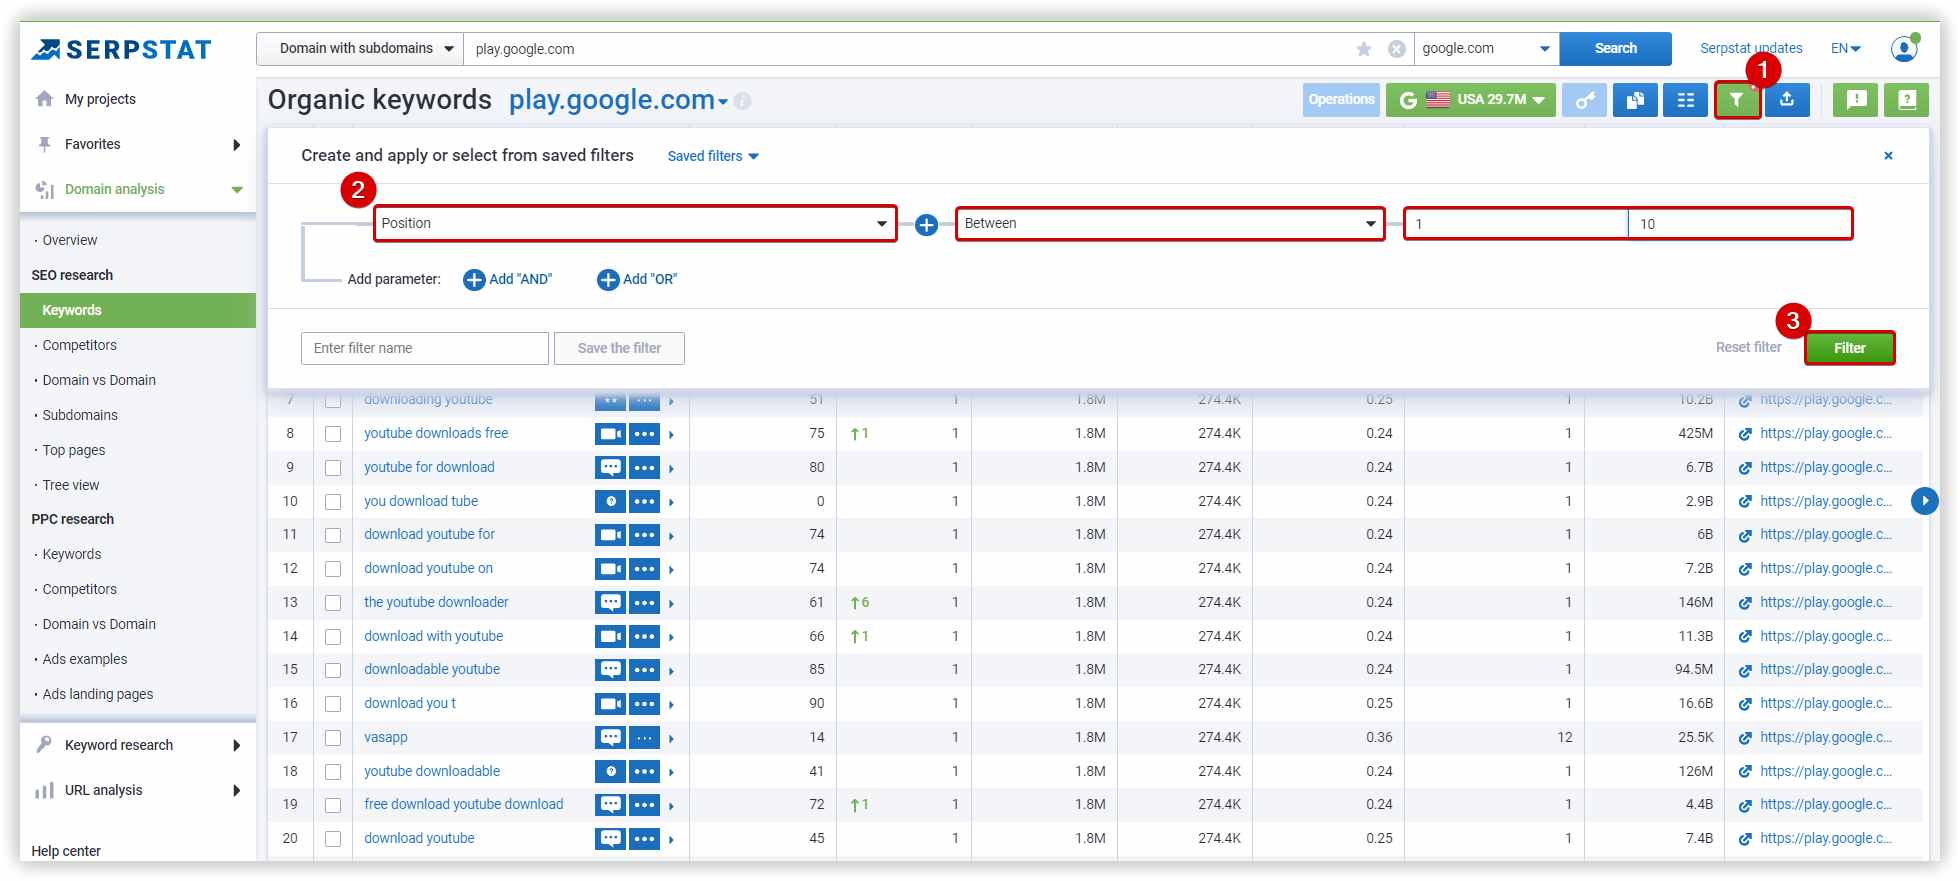The height and width of the screenshot is (881, 1960).
Task: Tick checkbox for youtube downloads free
Action: pos(333,434)
